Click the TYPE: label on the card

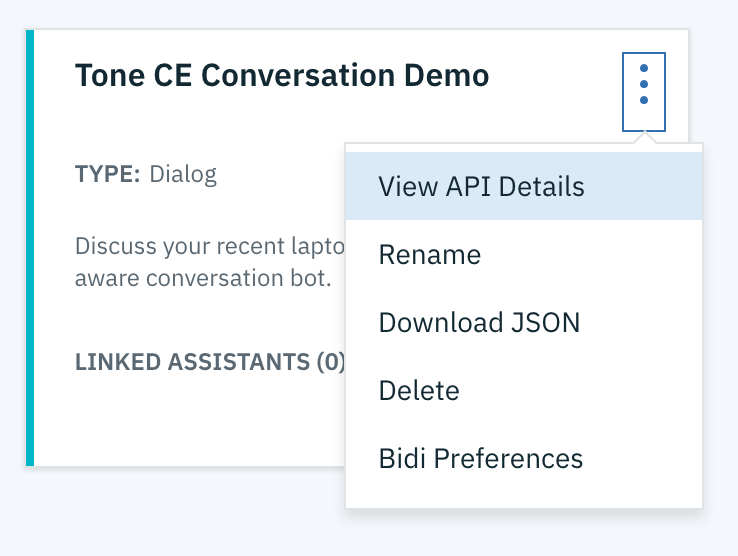click(x=108, y=175)
